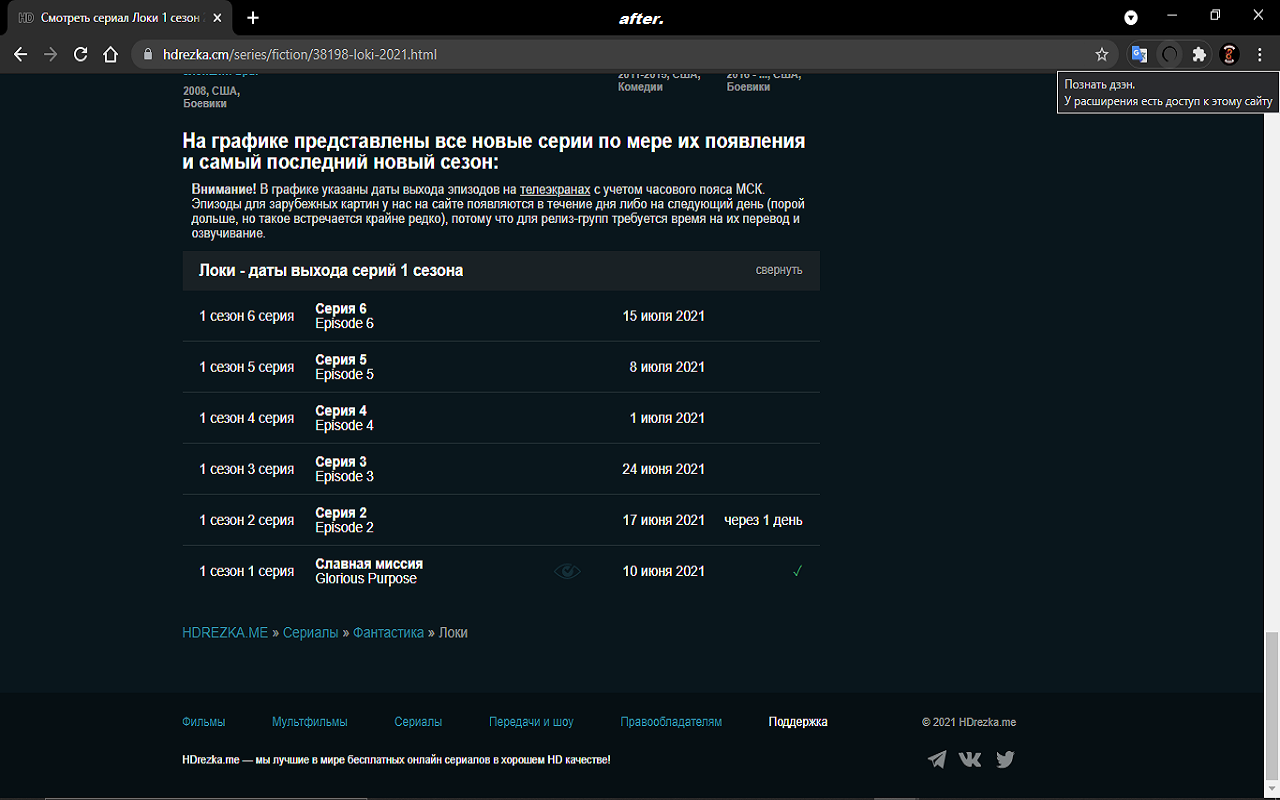Select the Смотреть сериал Локи browser tab
Viewport: 1280px width, 800px height.
[120, 18]
